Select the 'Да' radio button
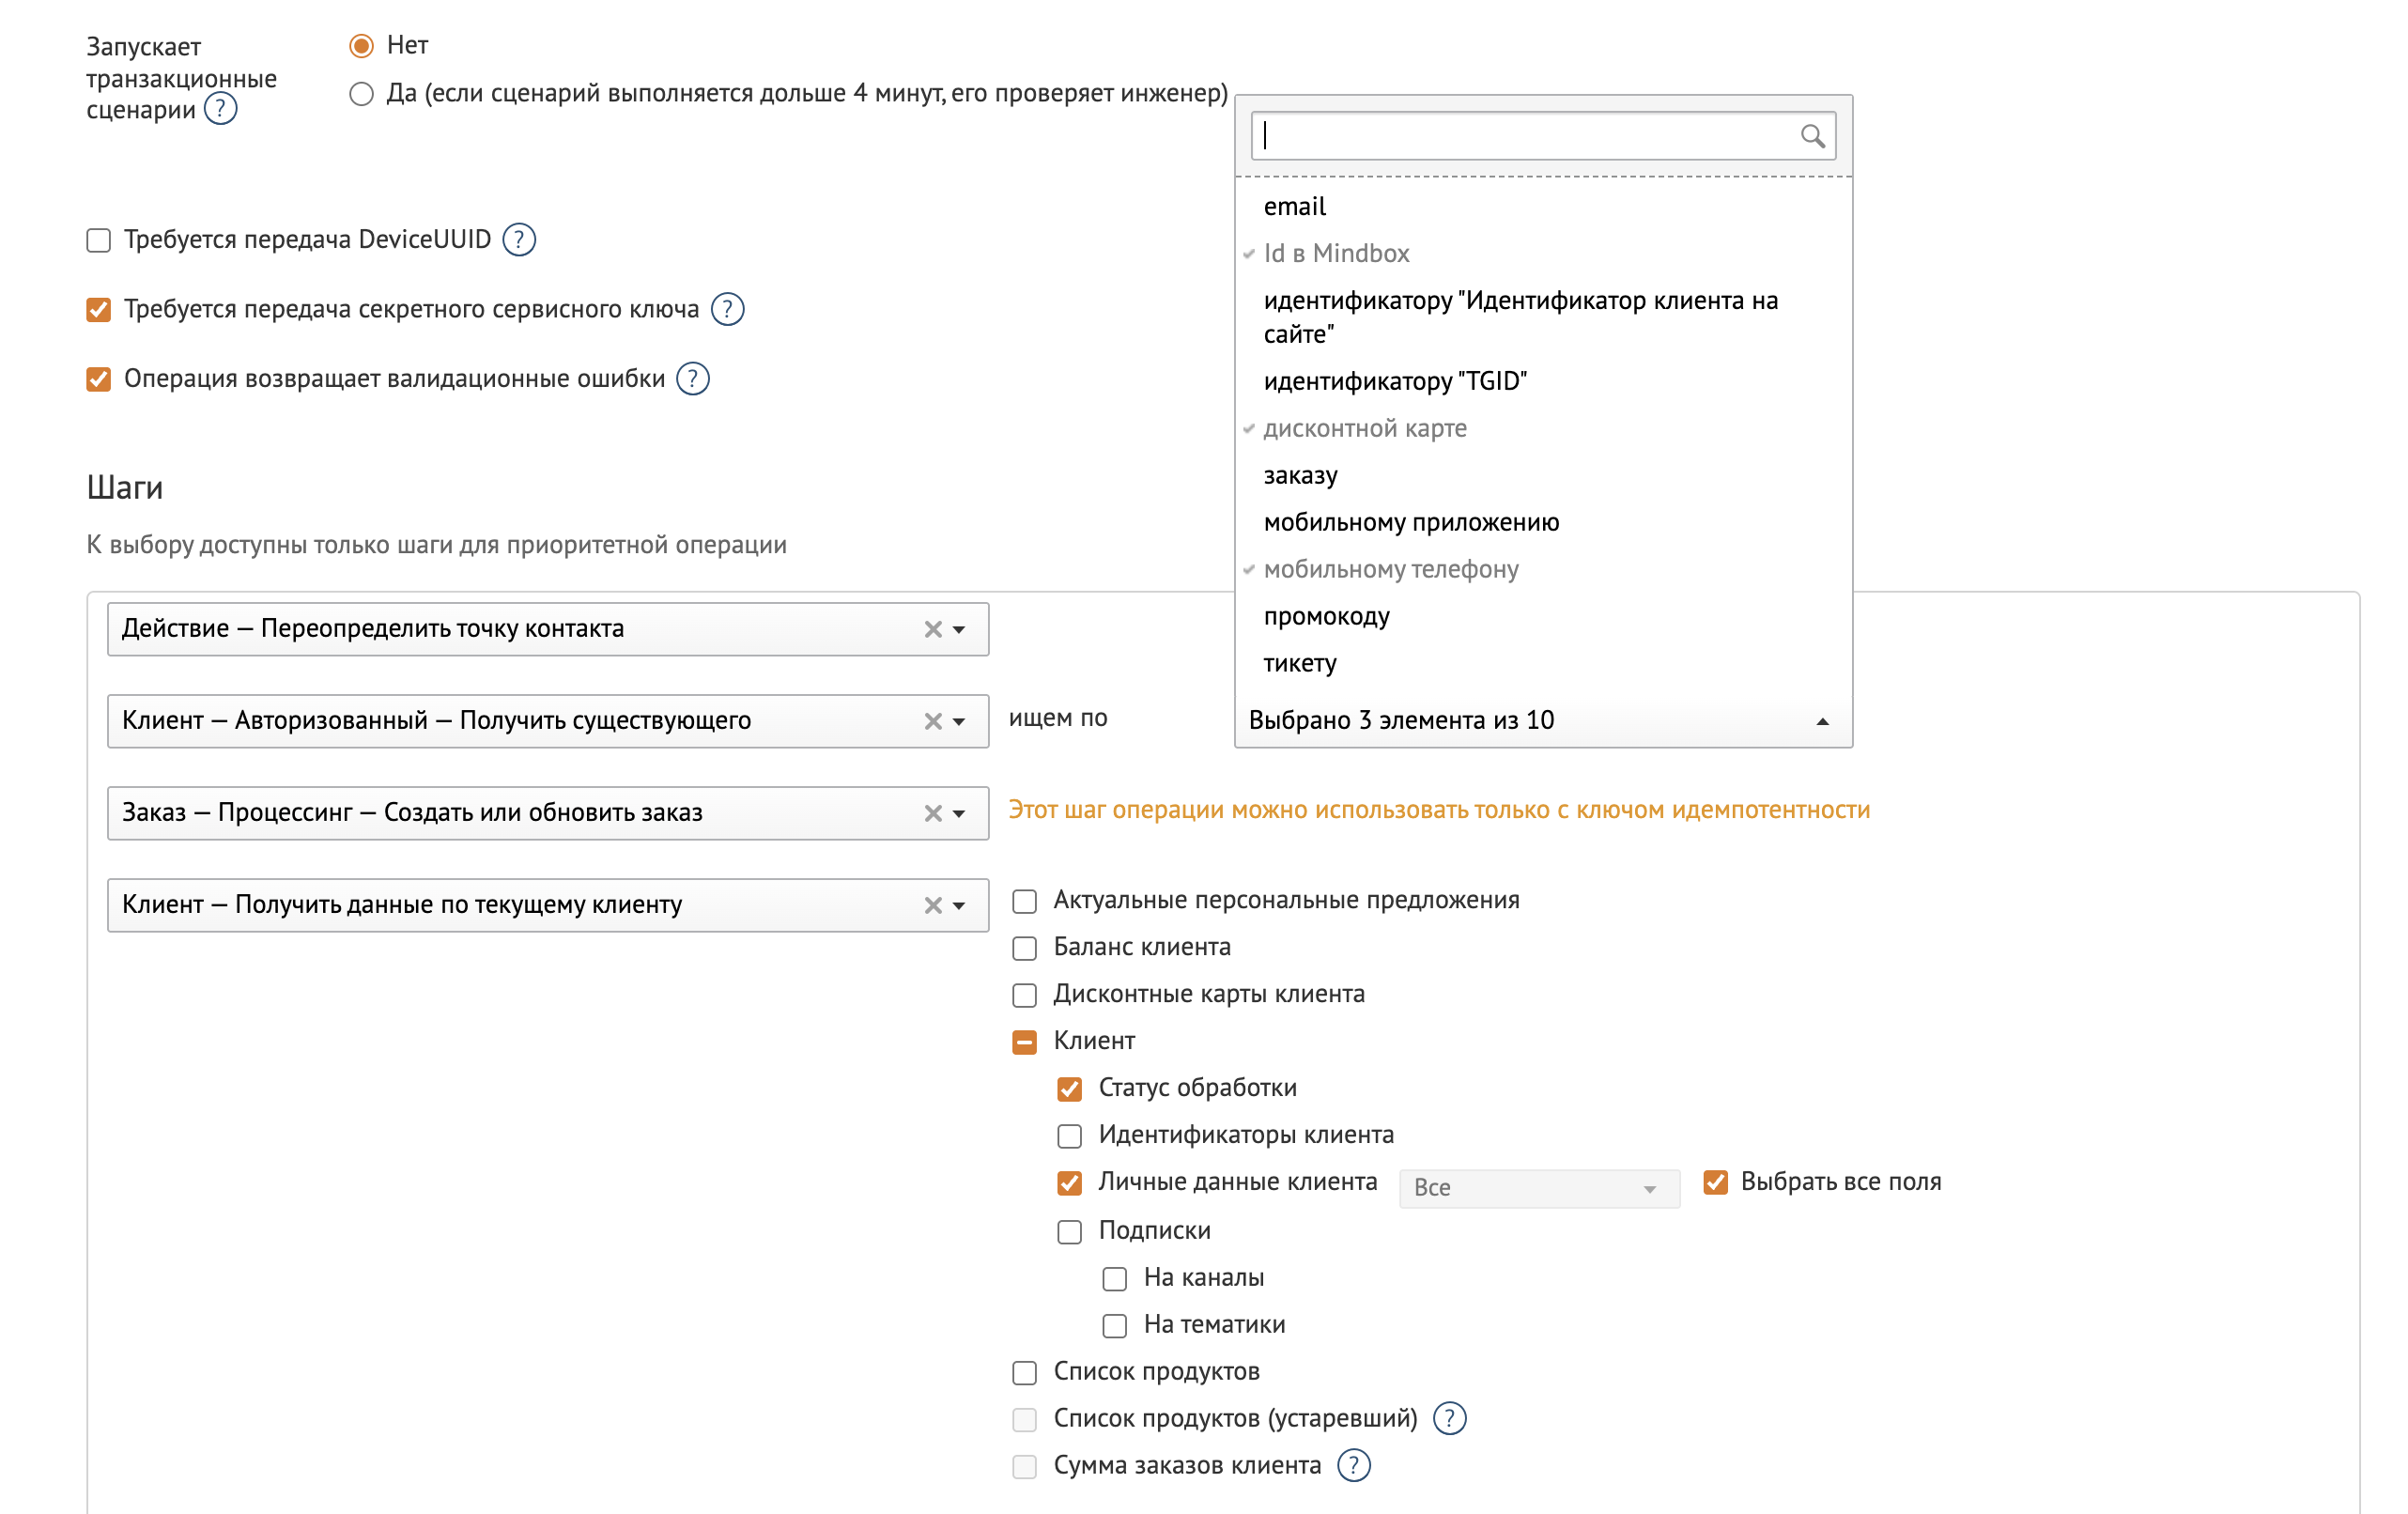 click(361, 94)
